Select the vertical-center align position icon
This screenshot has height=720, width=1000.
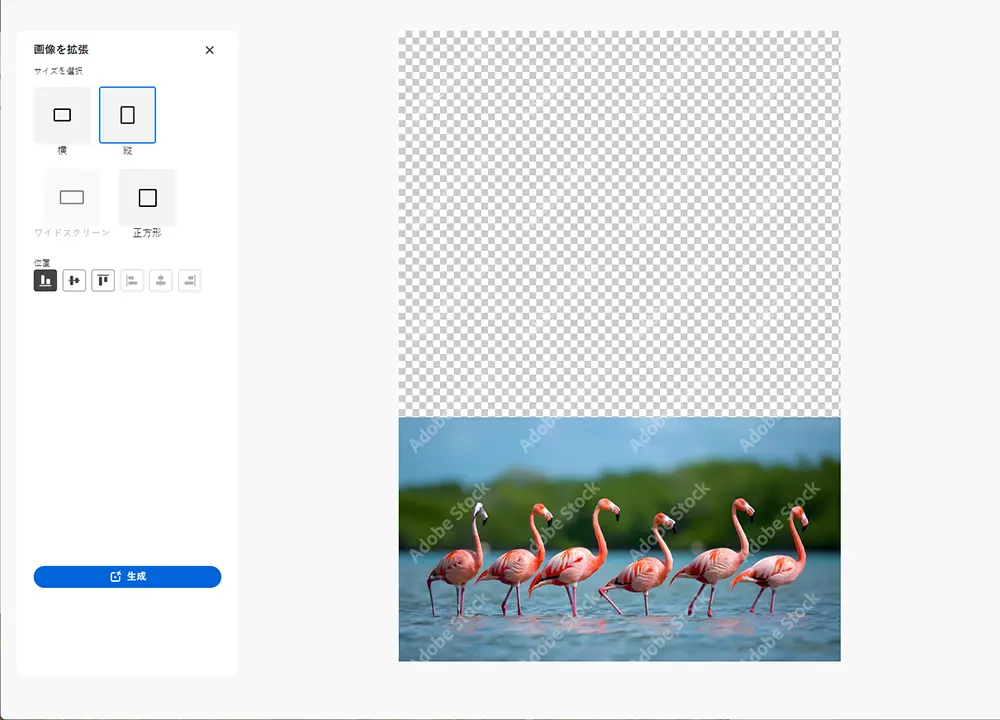[74, 281]
